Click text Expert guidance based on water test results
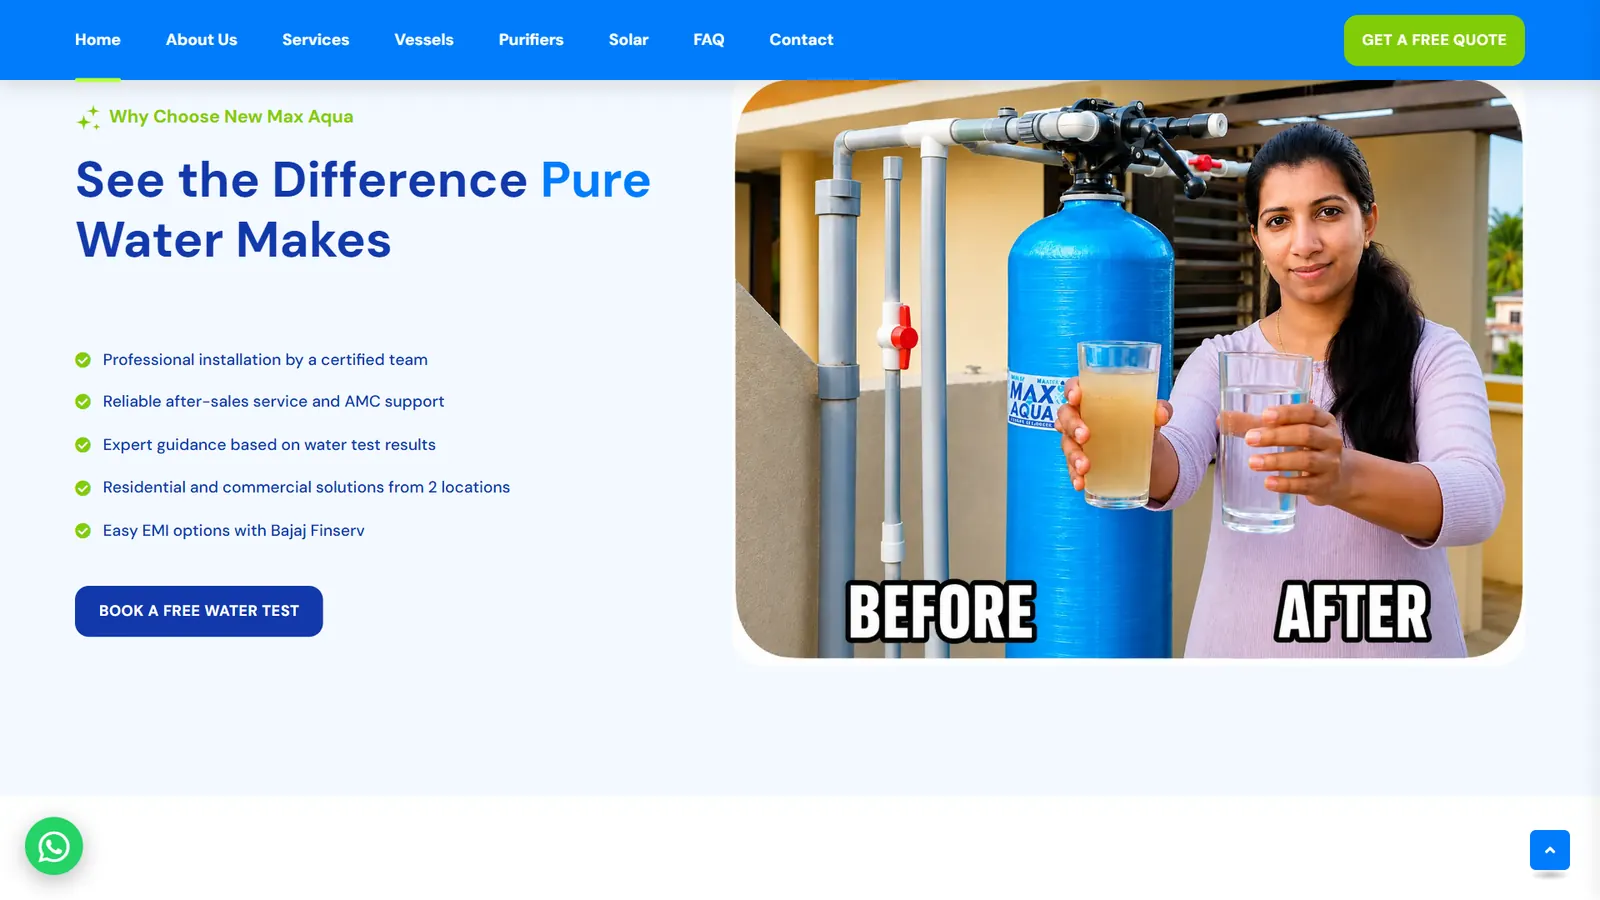This screenshot has width=1600, height=900. tap(269, 445)
